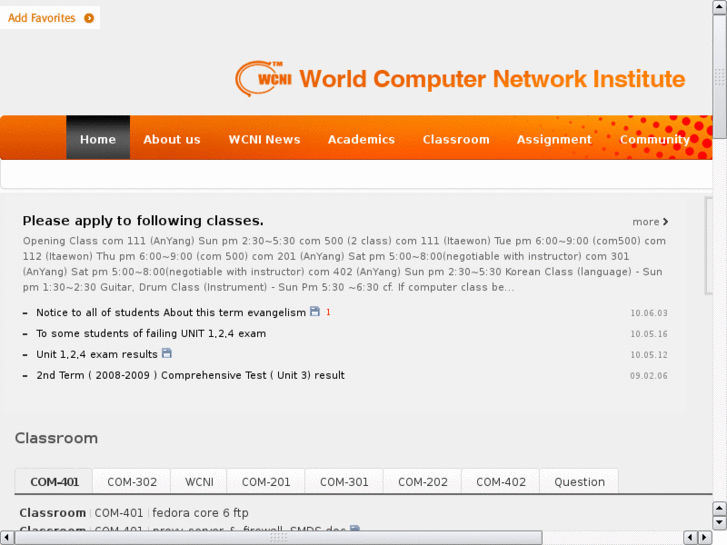
Task: Click the small up arrow above the lower vertical arrows
Action: click(719, 508)
